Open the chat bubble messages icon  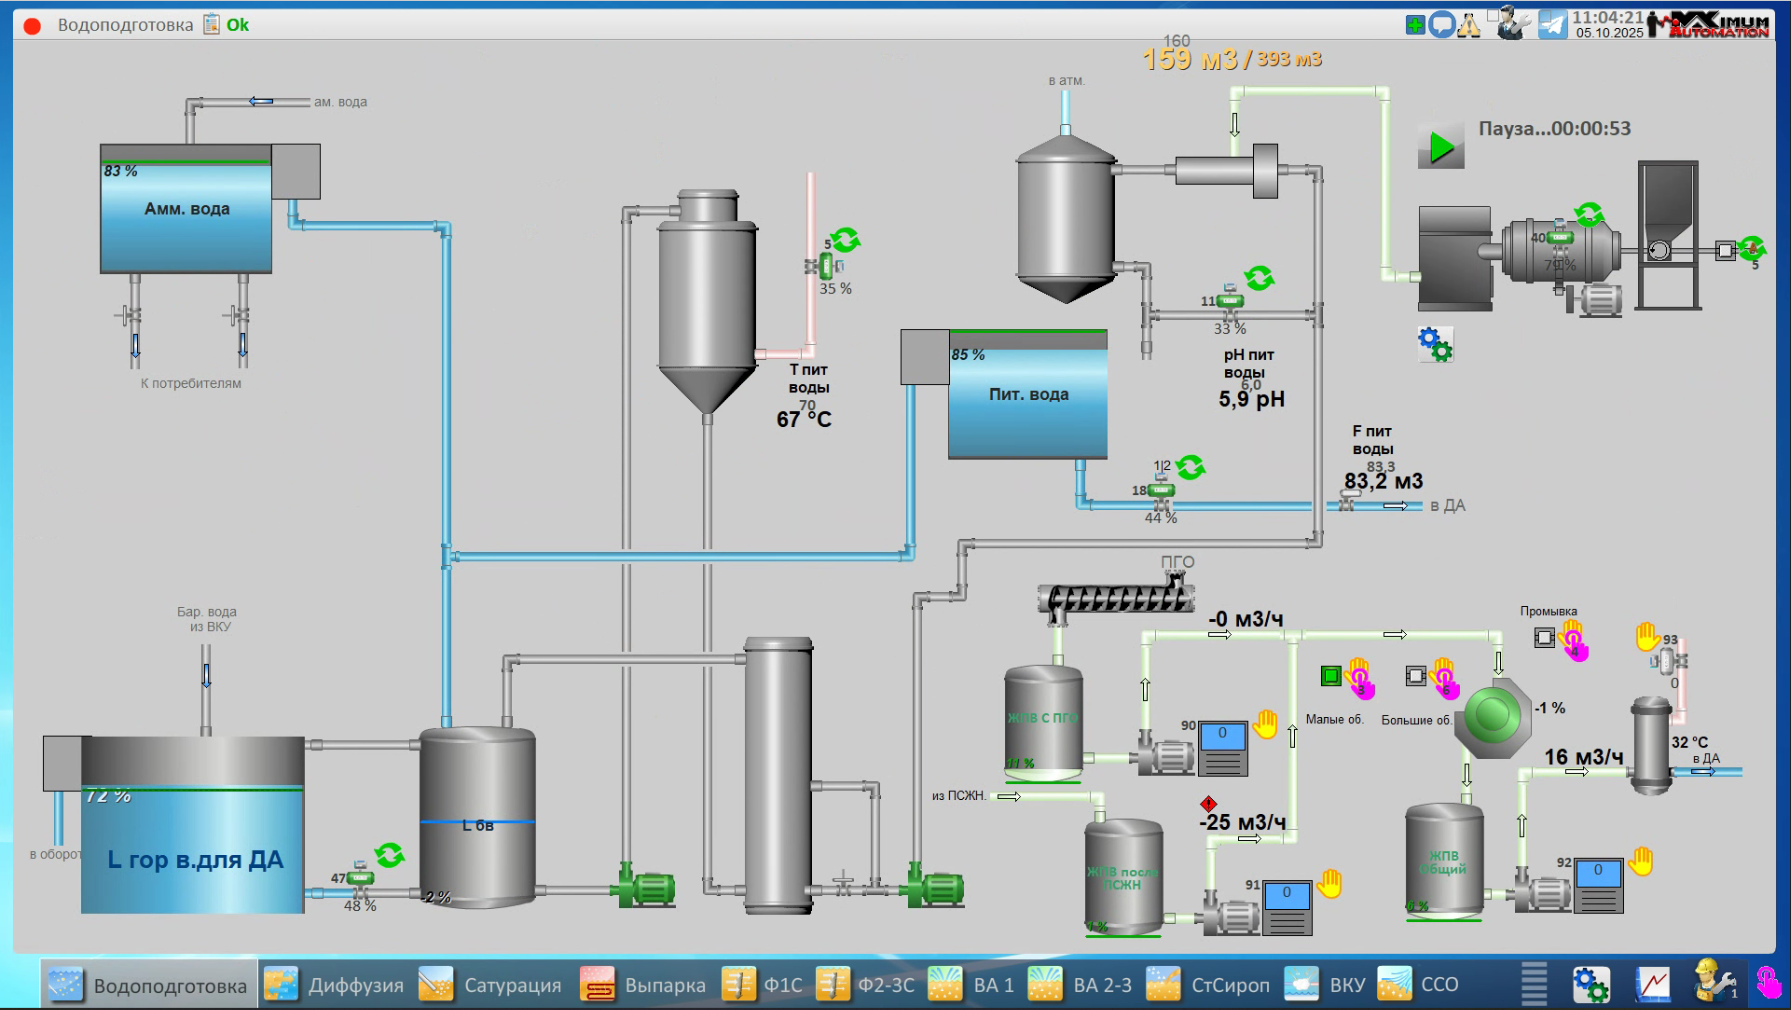(1441, 25)
